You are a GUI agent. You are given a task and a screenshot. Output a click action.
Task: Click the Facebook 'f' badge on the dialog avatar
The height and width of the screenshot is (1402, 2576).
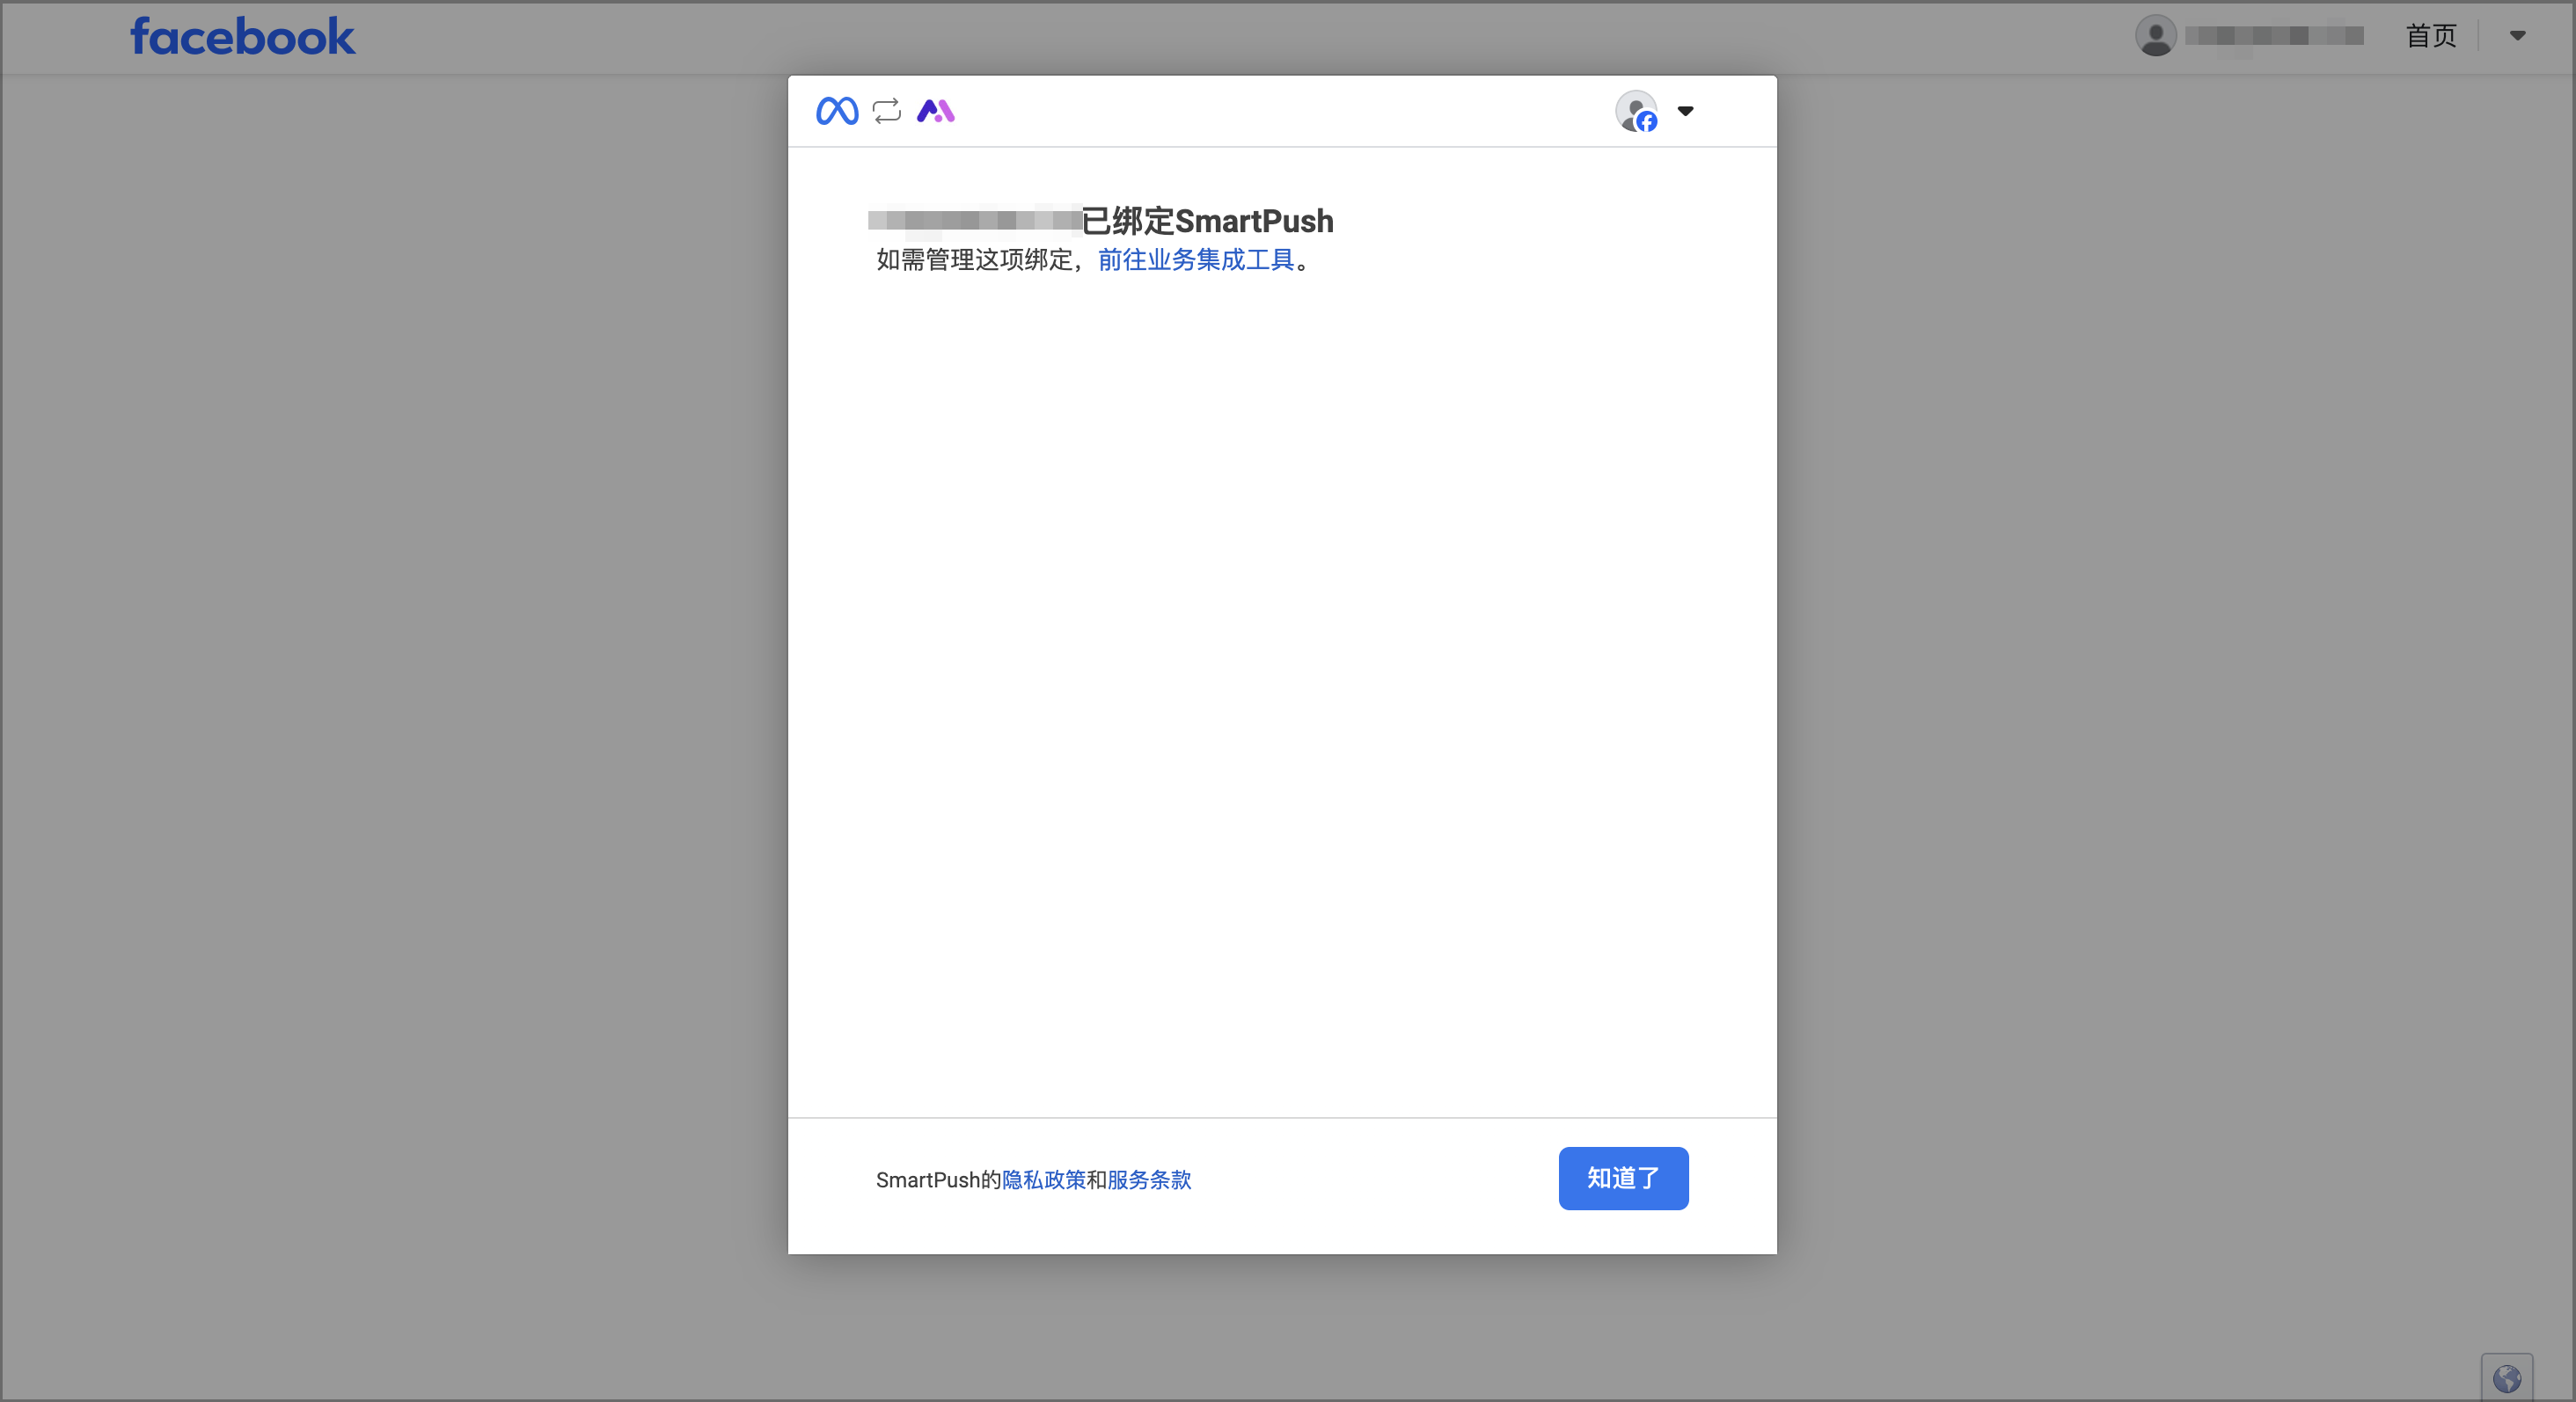(1646, 122)
